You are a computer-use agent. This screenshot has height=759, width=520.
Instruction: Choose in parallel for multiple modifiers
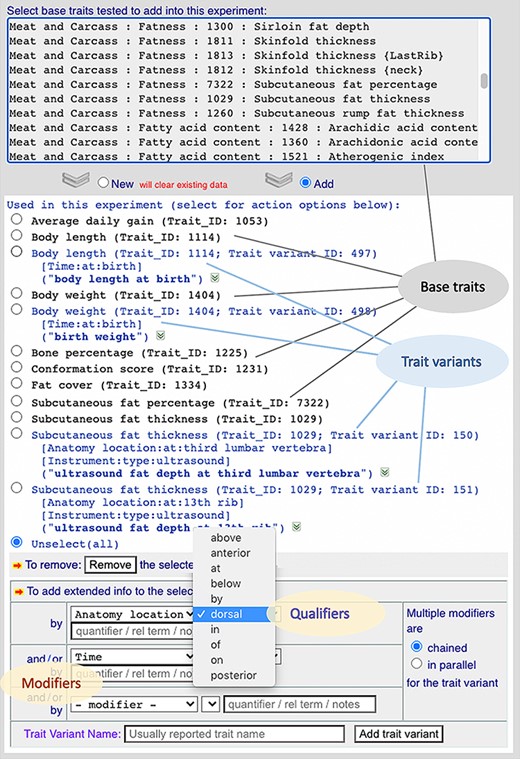pyautogui.click(x=416, y=664)
